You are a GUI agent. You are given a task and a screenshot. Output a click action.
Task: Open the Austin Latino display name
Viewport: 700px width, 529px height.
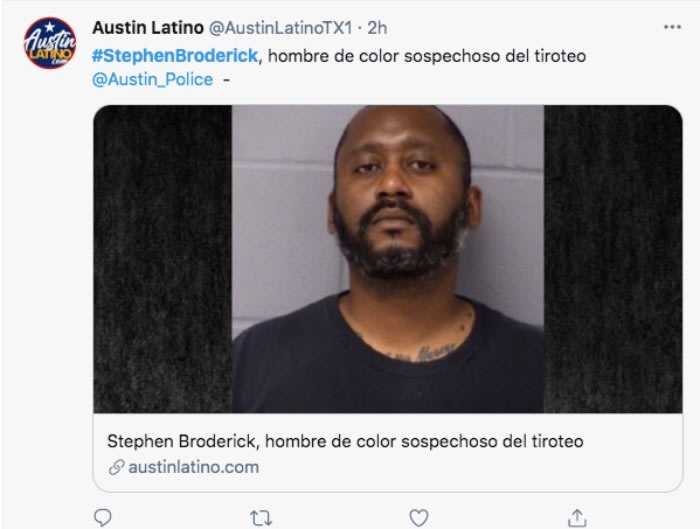[x=148, y=28]
